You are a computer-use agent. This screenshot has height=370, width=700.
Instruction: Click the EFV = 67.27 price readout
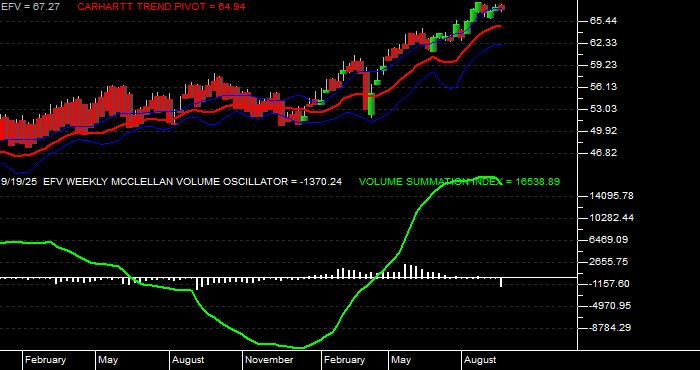tap(30, 7)
